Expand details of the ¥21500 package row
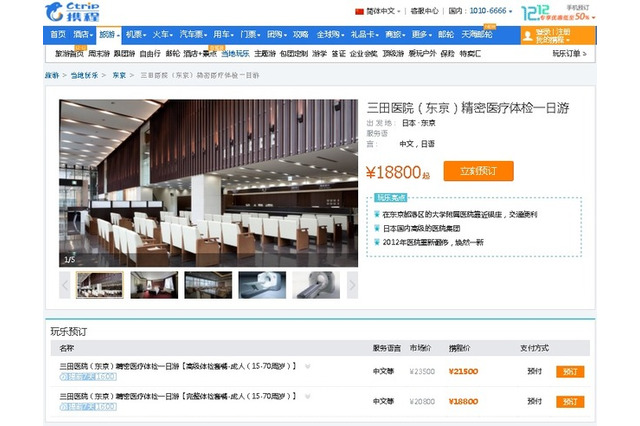 [x=307, y=366]
